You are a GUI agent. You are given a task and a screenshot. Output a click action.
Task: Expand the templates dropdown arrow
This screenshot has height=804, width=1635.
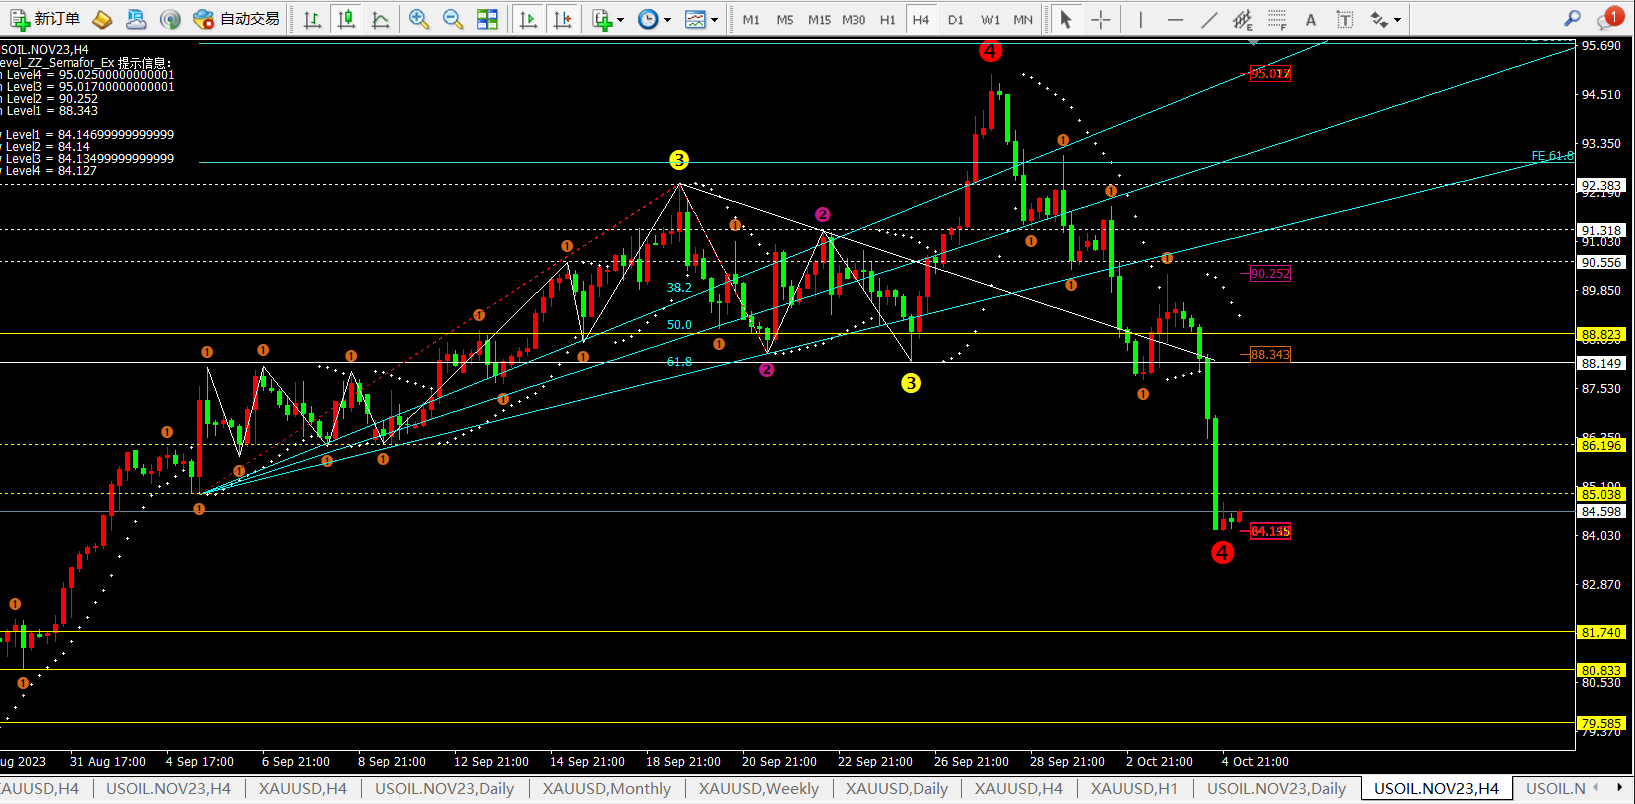(x=714, y=20)
